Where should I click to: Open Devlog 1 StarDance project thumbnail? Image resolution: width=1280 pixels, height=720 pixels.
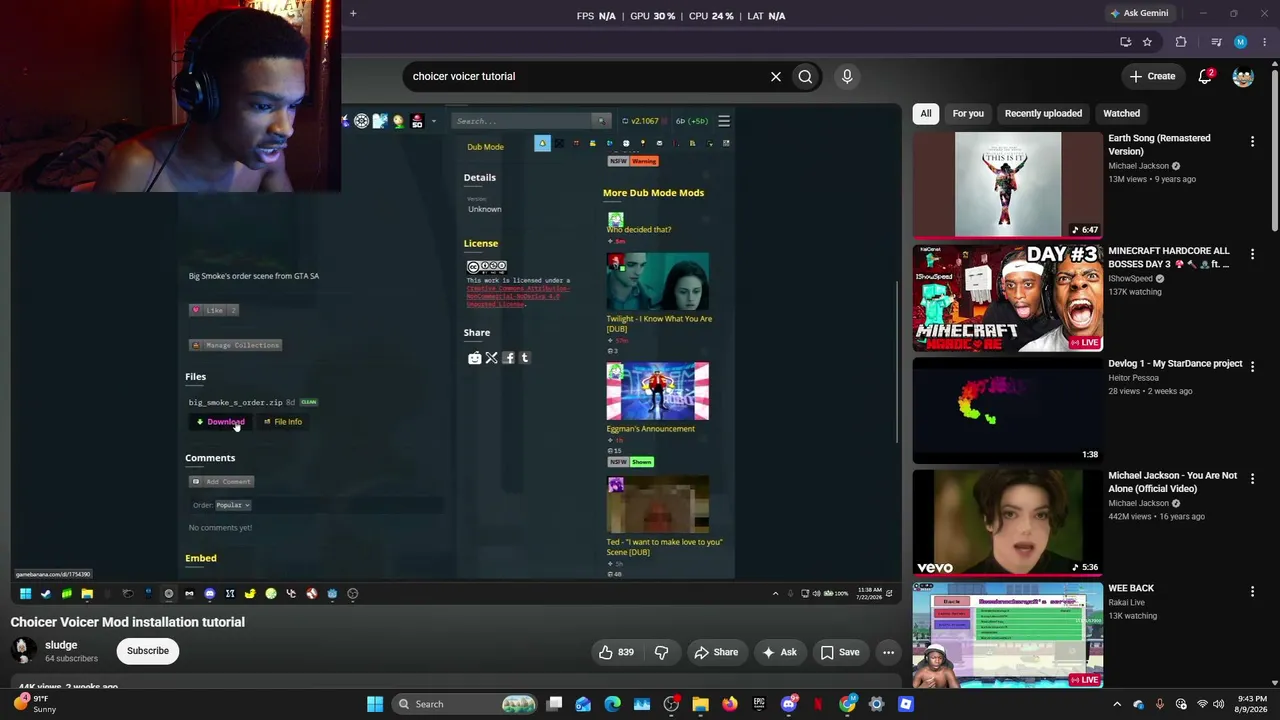[1008, 410]
